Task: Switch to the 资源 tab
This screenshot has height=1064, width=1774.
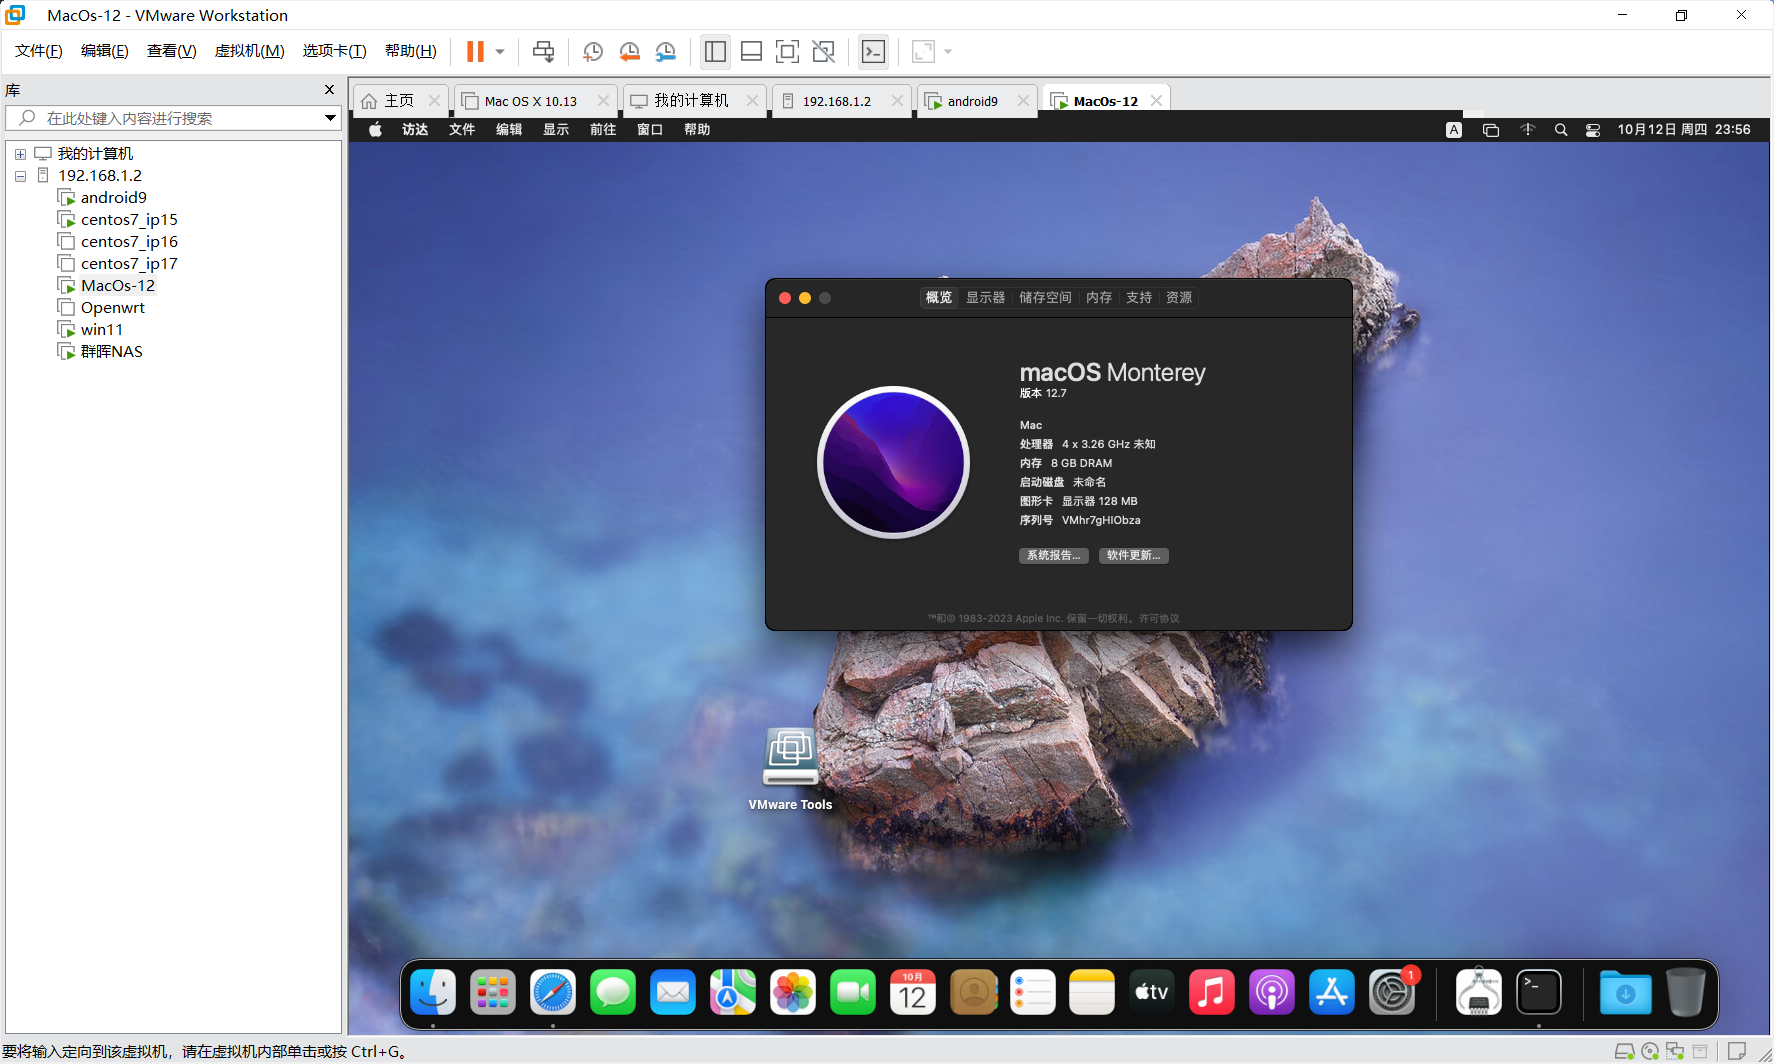Action: [1179, 298]
